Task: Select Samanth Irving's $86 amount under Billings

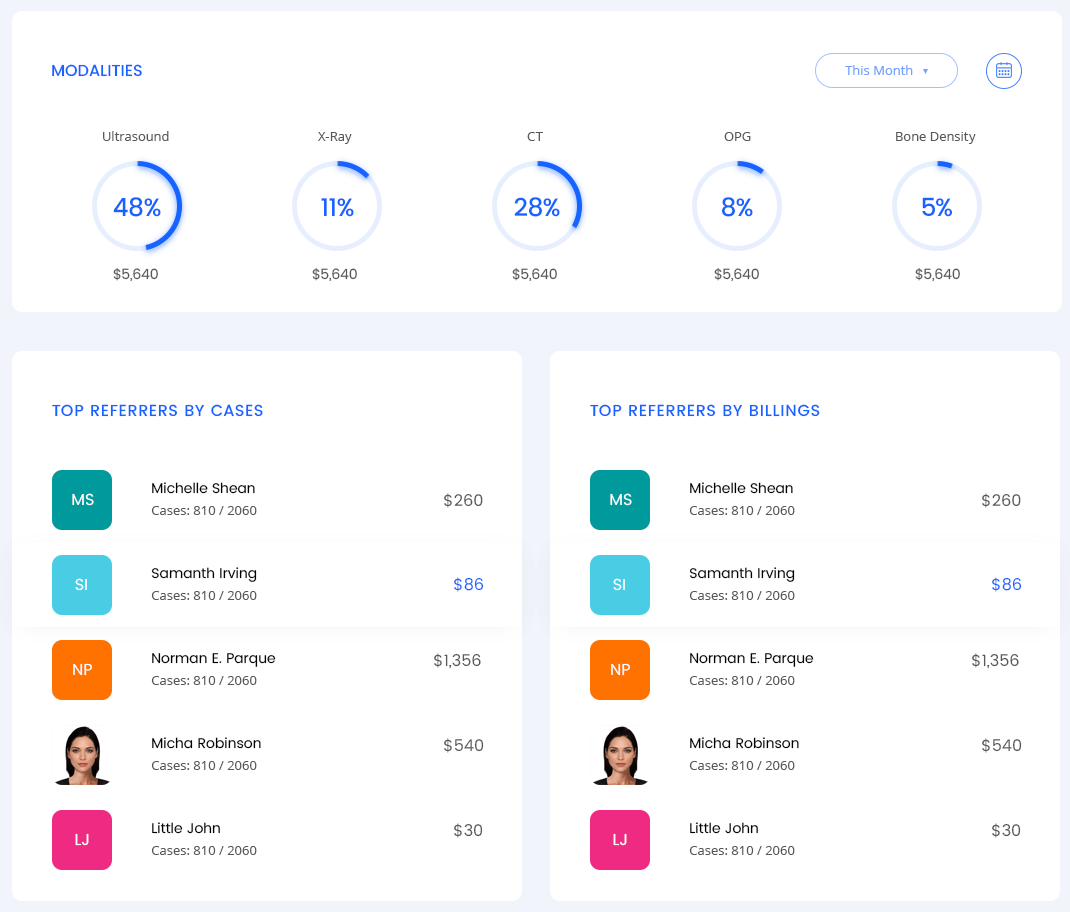Action: [1006, 585]
